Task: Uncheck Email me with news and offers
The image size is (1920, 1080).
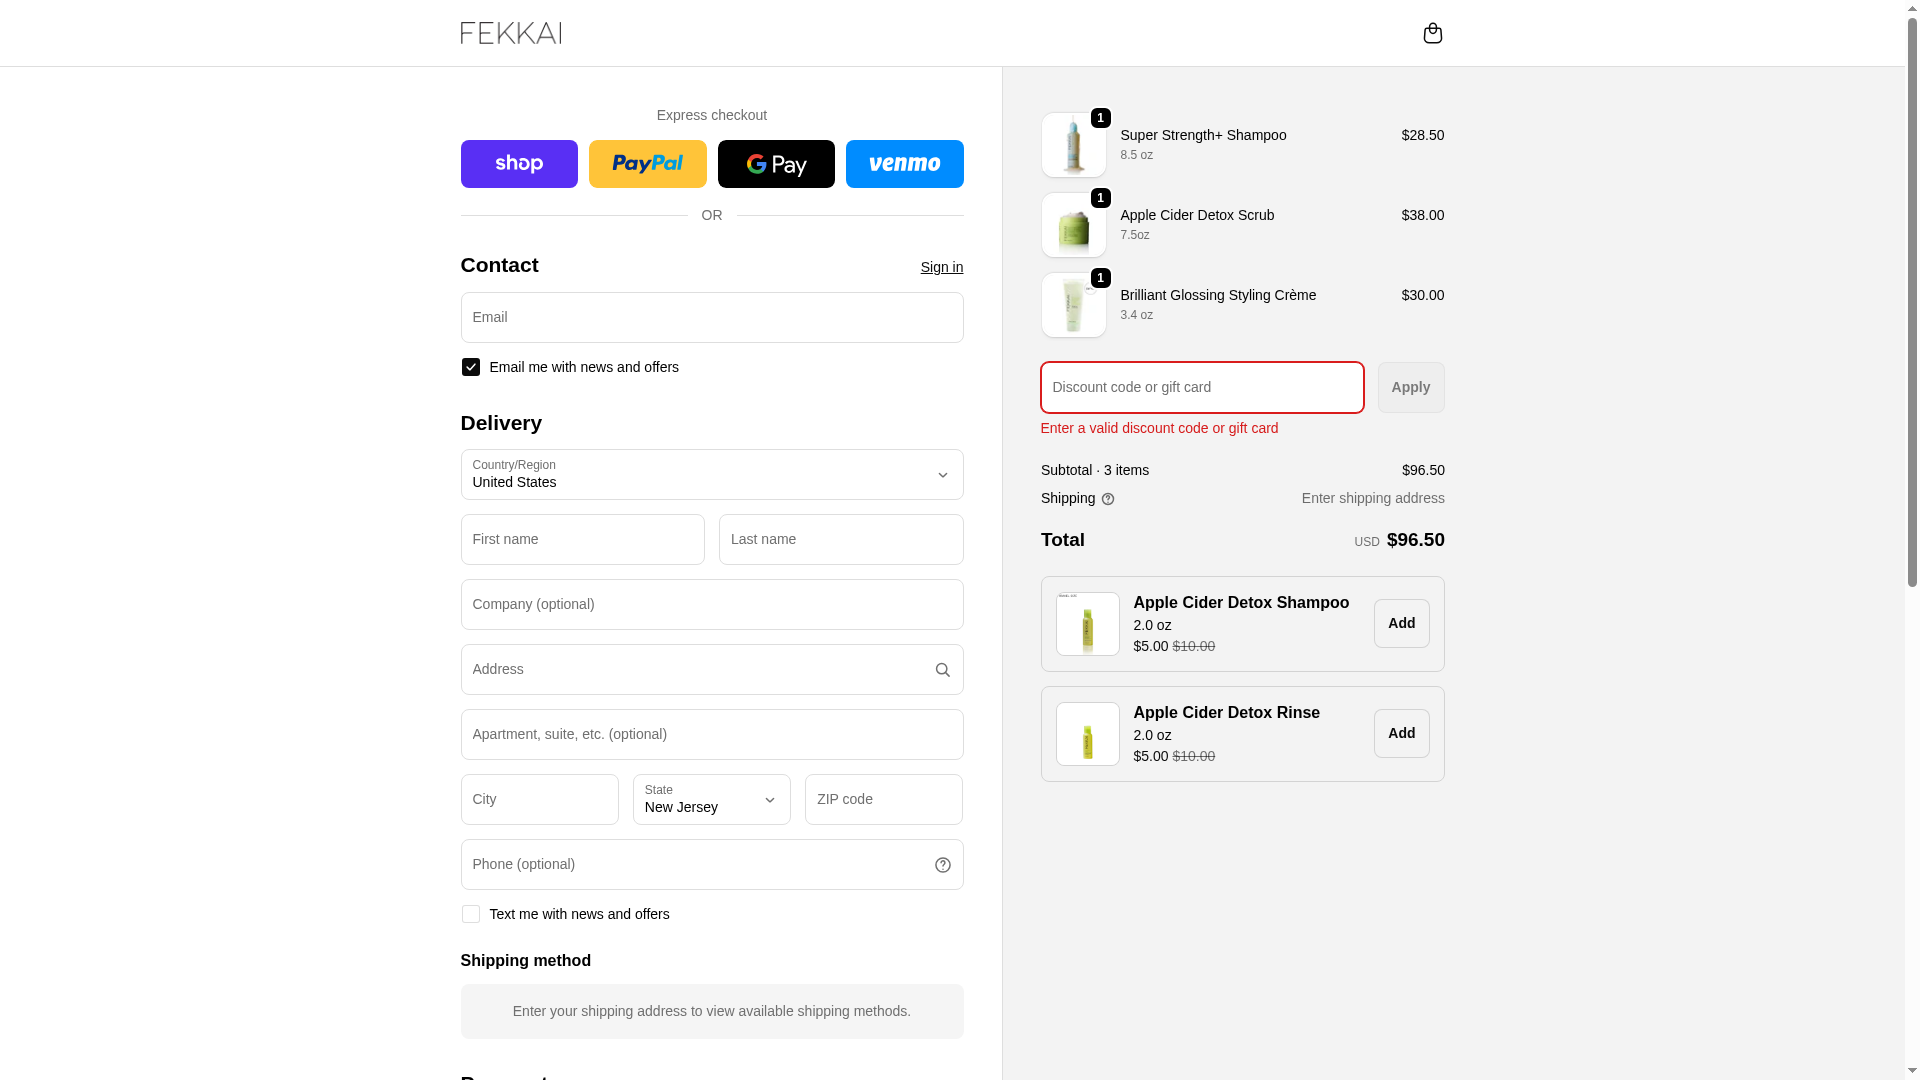Action: coord(471,367)
